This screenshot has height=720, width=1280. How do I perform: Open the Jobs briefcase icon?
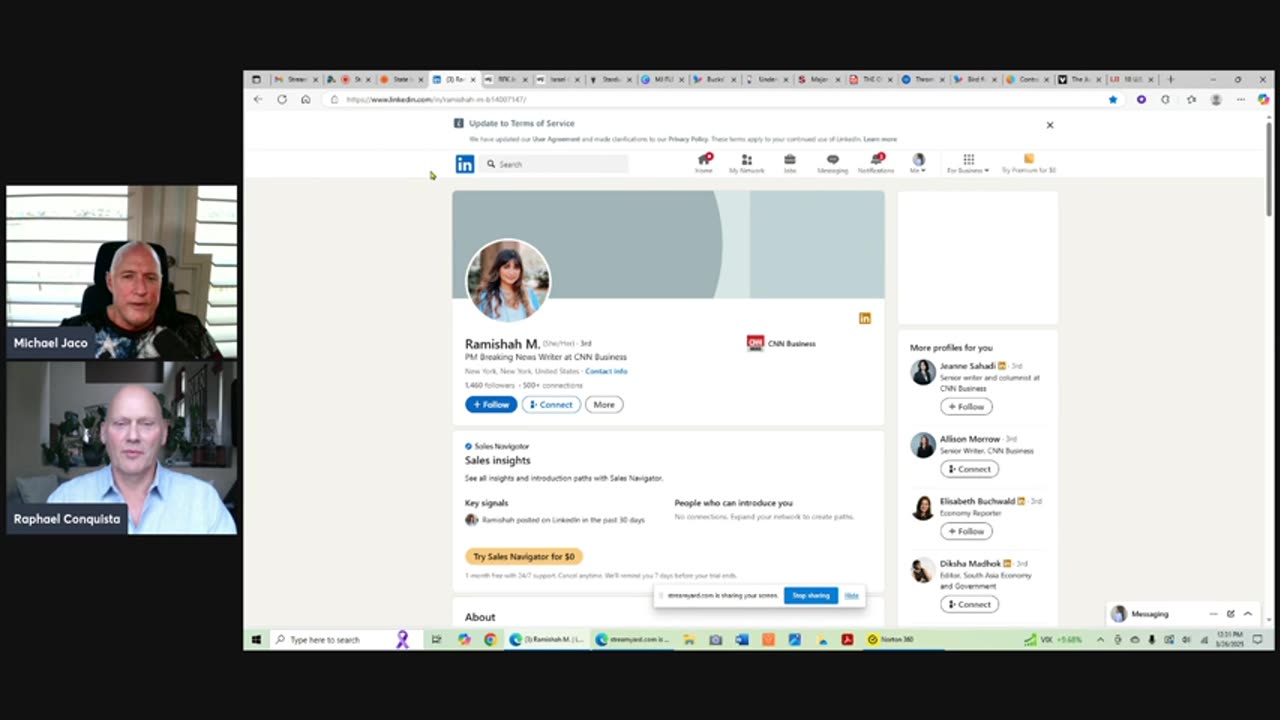click(x=790, y=163)
